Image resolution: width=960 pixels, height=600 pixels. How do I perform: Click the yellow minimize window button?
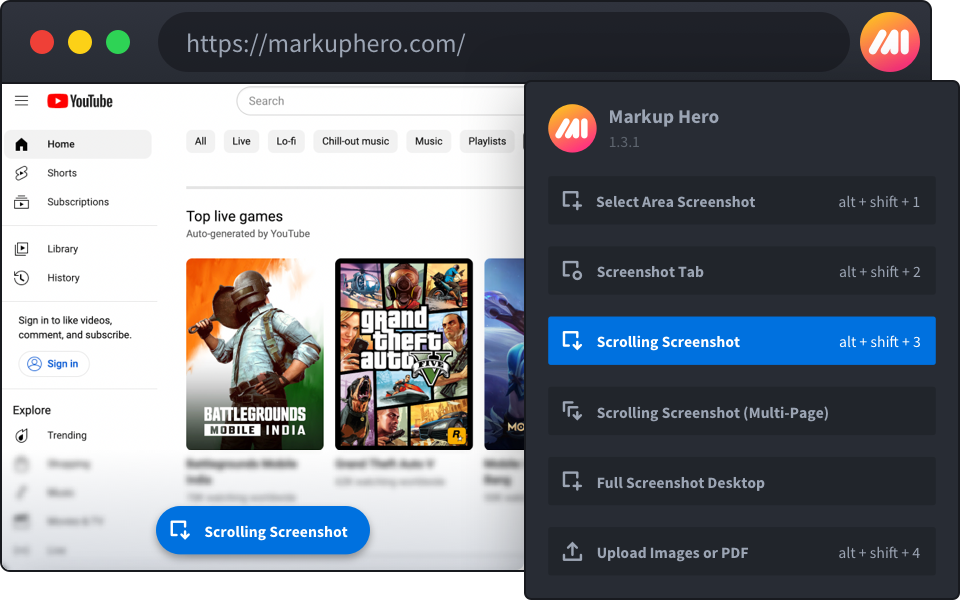tap(80, 42)
